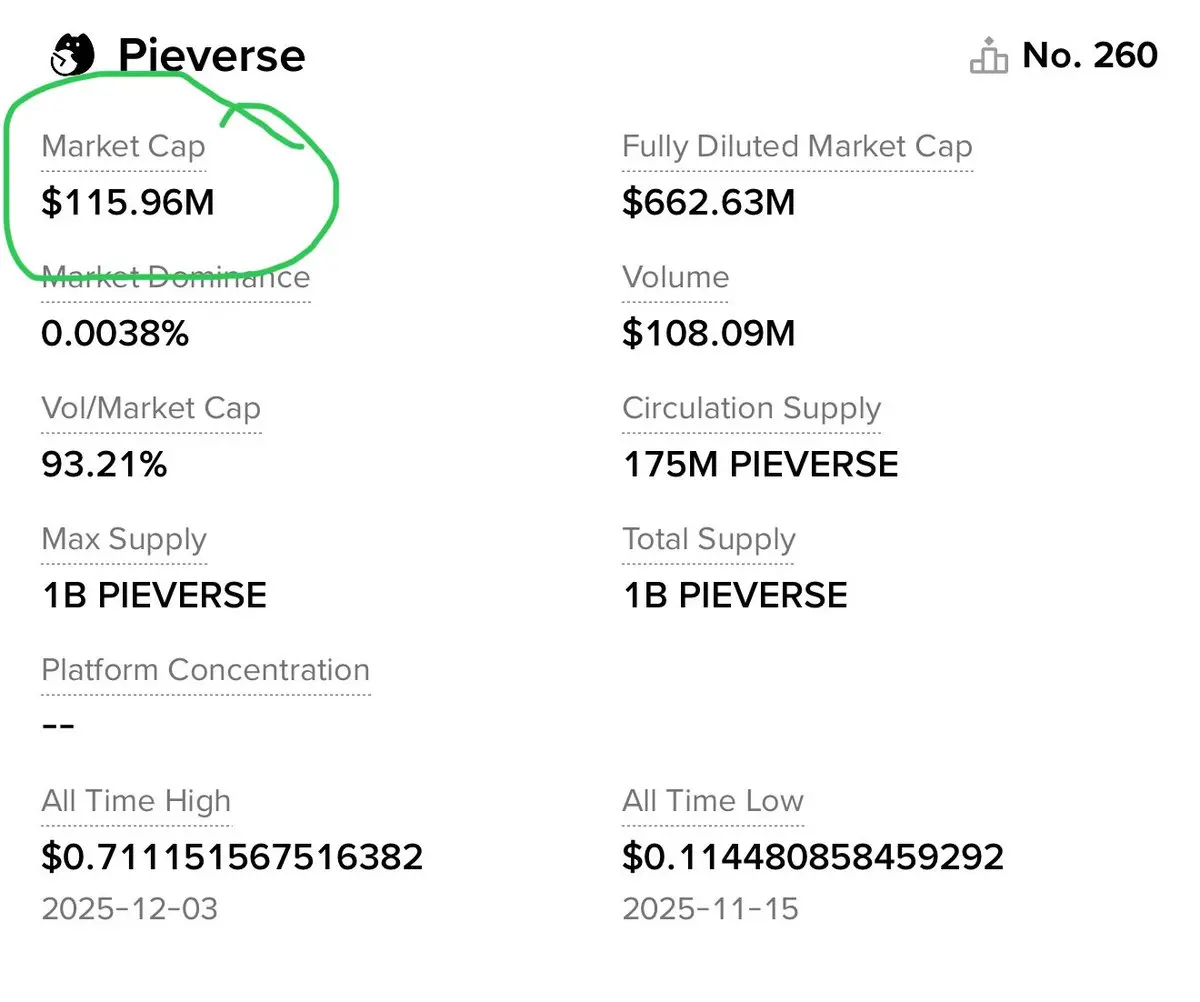Tap the Circulation Supply label
This screenshot has width=1200, height=1002.
coord(751,408)
